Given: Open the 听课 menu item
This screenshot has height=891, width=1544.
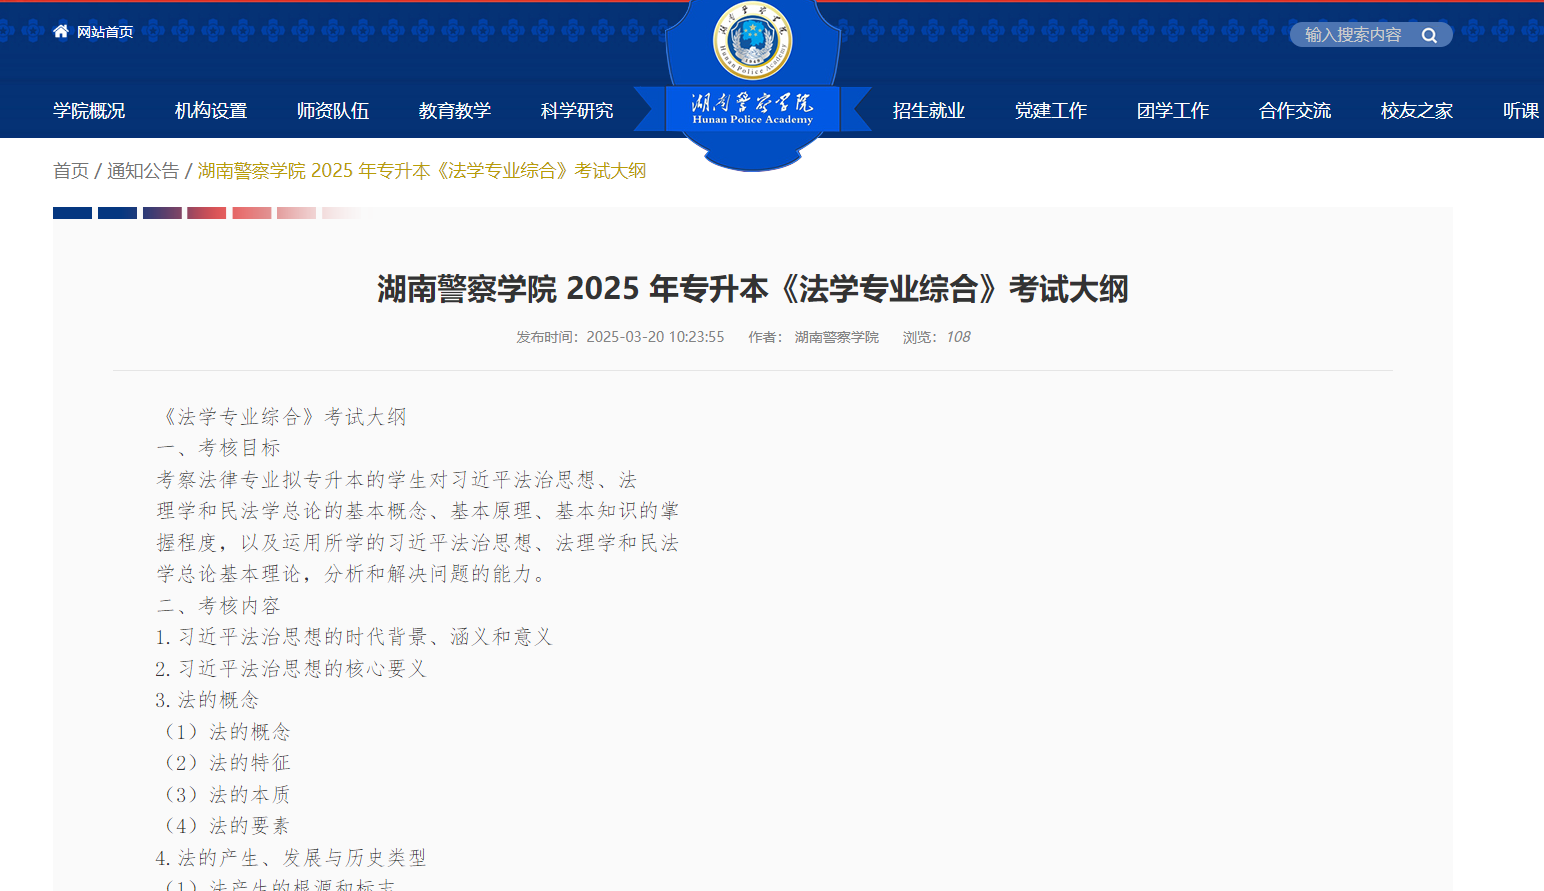Looking at the screenshot, I should point(1522,111).
